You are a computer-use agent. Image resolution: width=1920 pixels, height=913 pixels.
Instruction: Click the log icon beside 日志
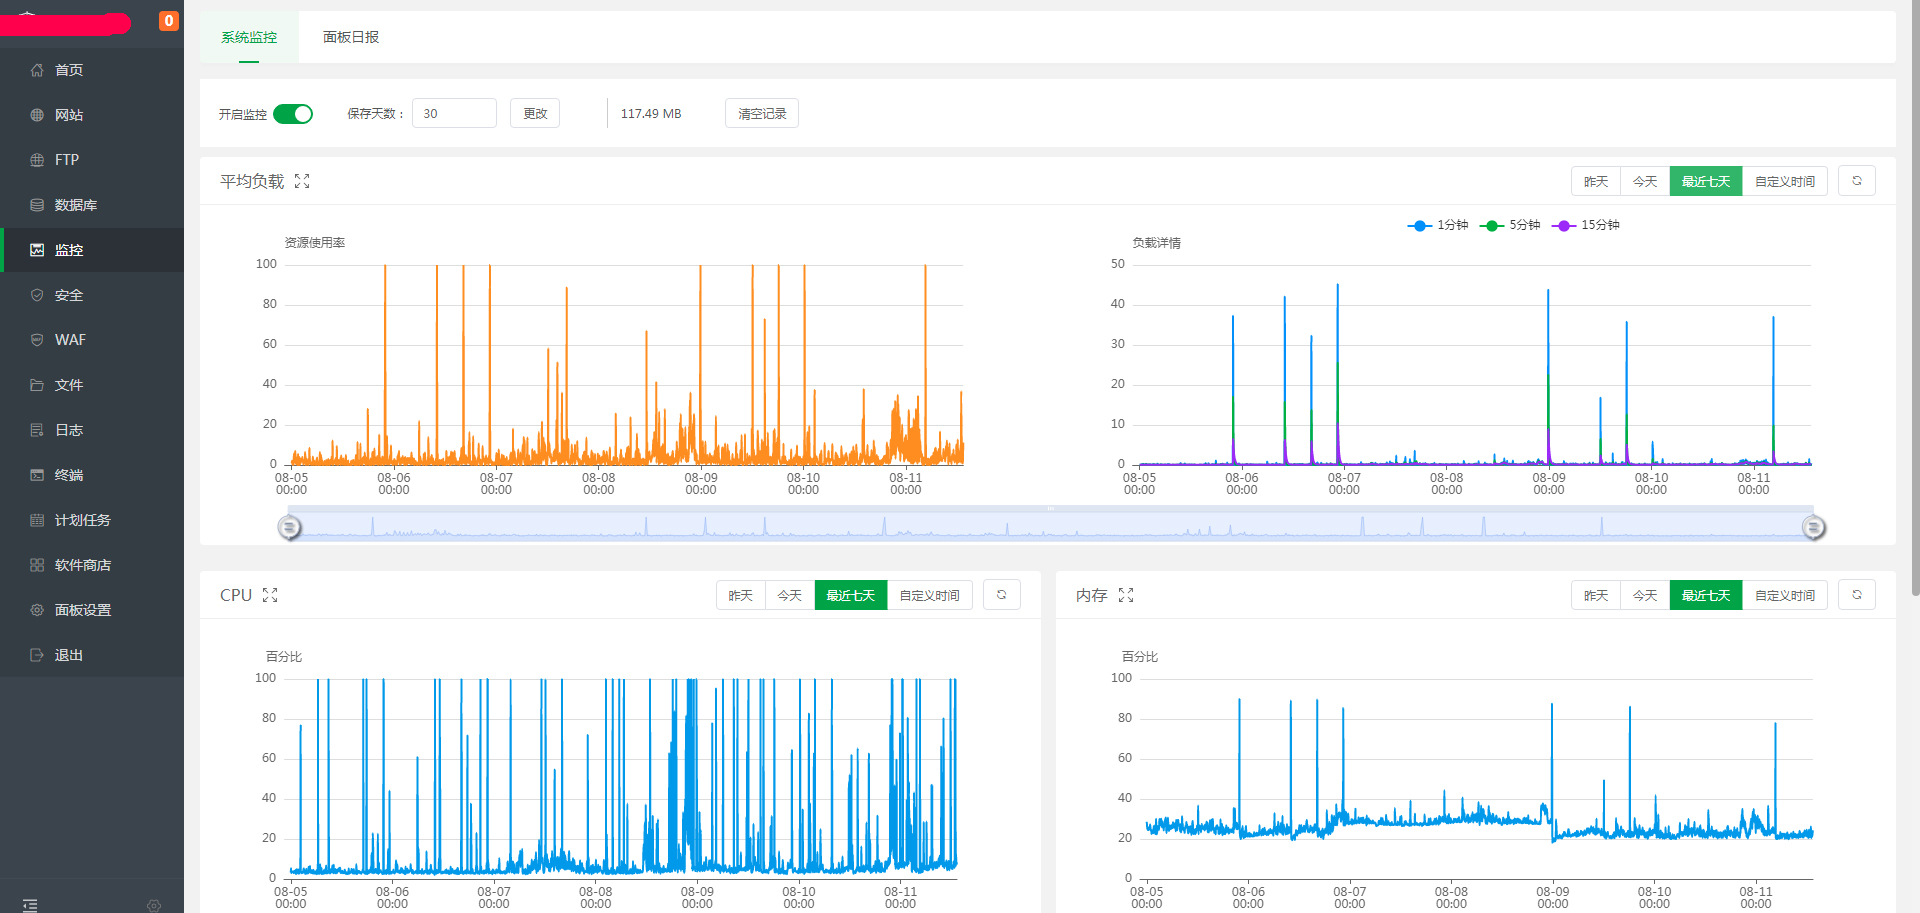[x=37, y=430]
